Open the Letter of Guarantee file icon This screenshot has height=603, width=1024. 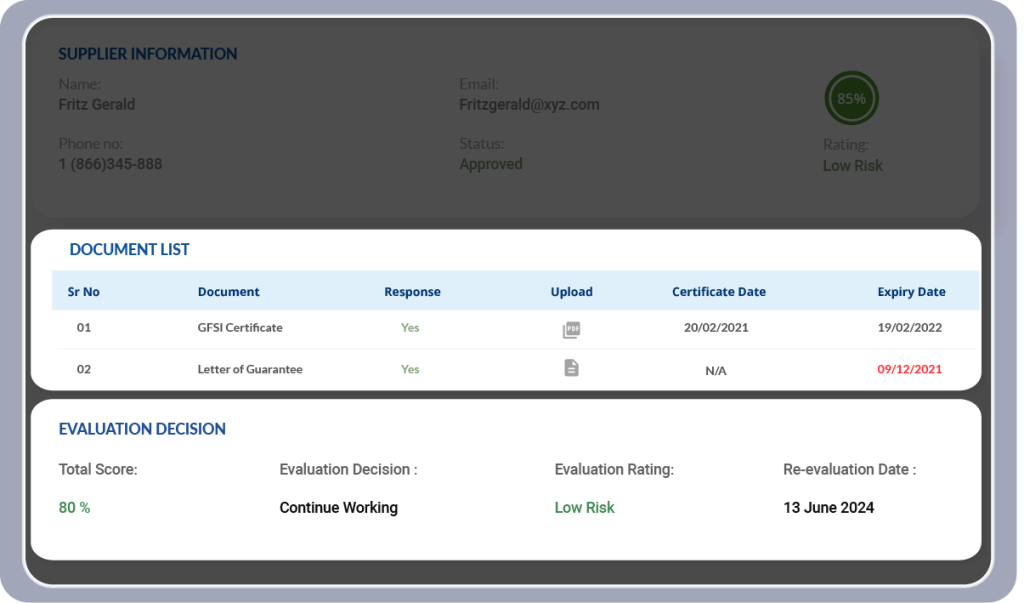(x=571, y=368)
